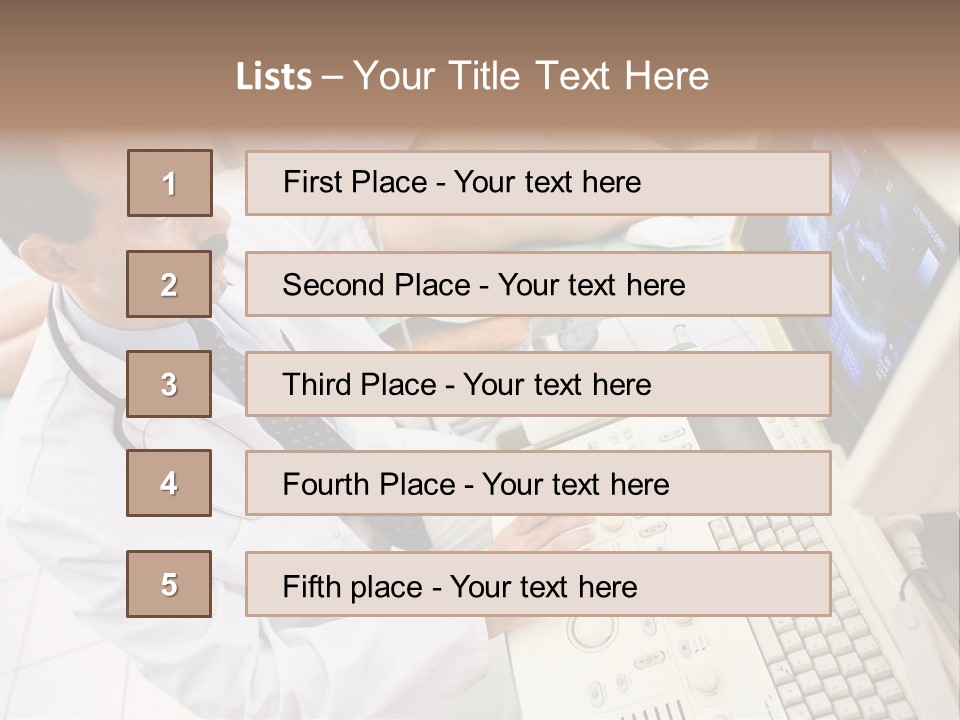Image resolution: width=960 pixels, height=720 pixels.
Task: Click the words 'Fifth place' in fifth bar
Action: pos(353,587)
